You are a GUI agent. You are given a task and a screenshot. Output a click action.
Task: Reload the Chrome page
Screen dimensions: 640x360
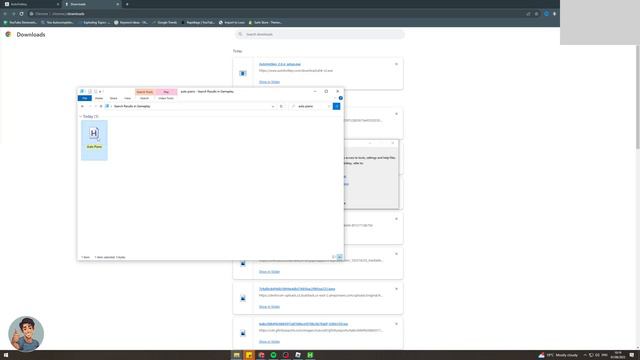22,14
